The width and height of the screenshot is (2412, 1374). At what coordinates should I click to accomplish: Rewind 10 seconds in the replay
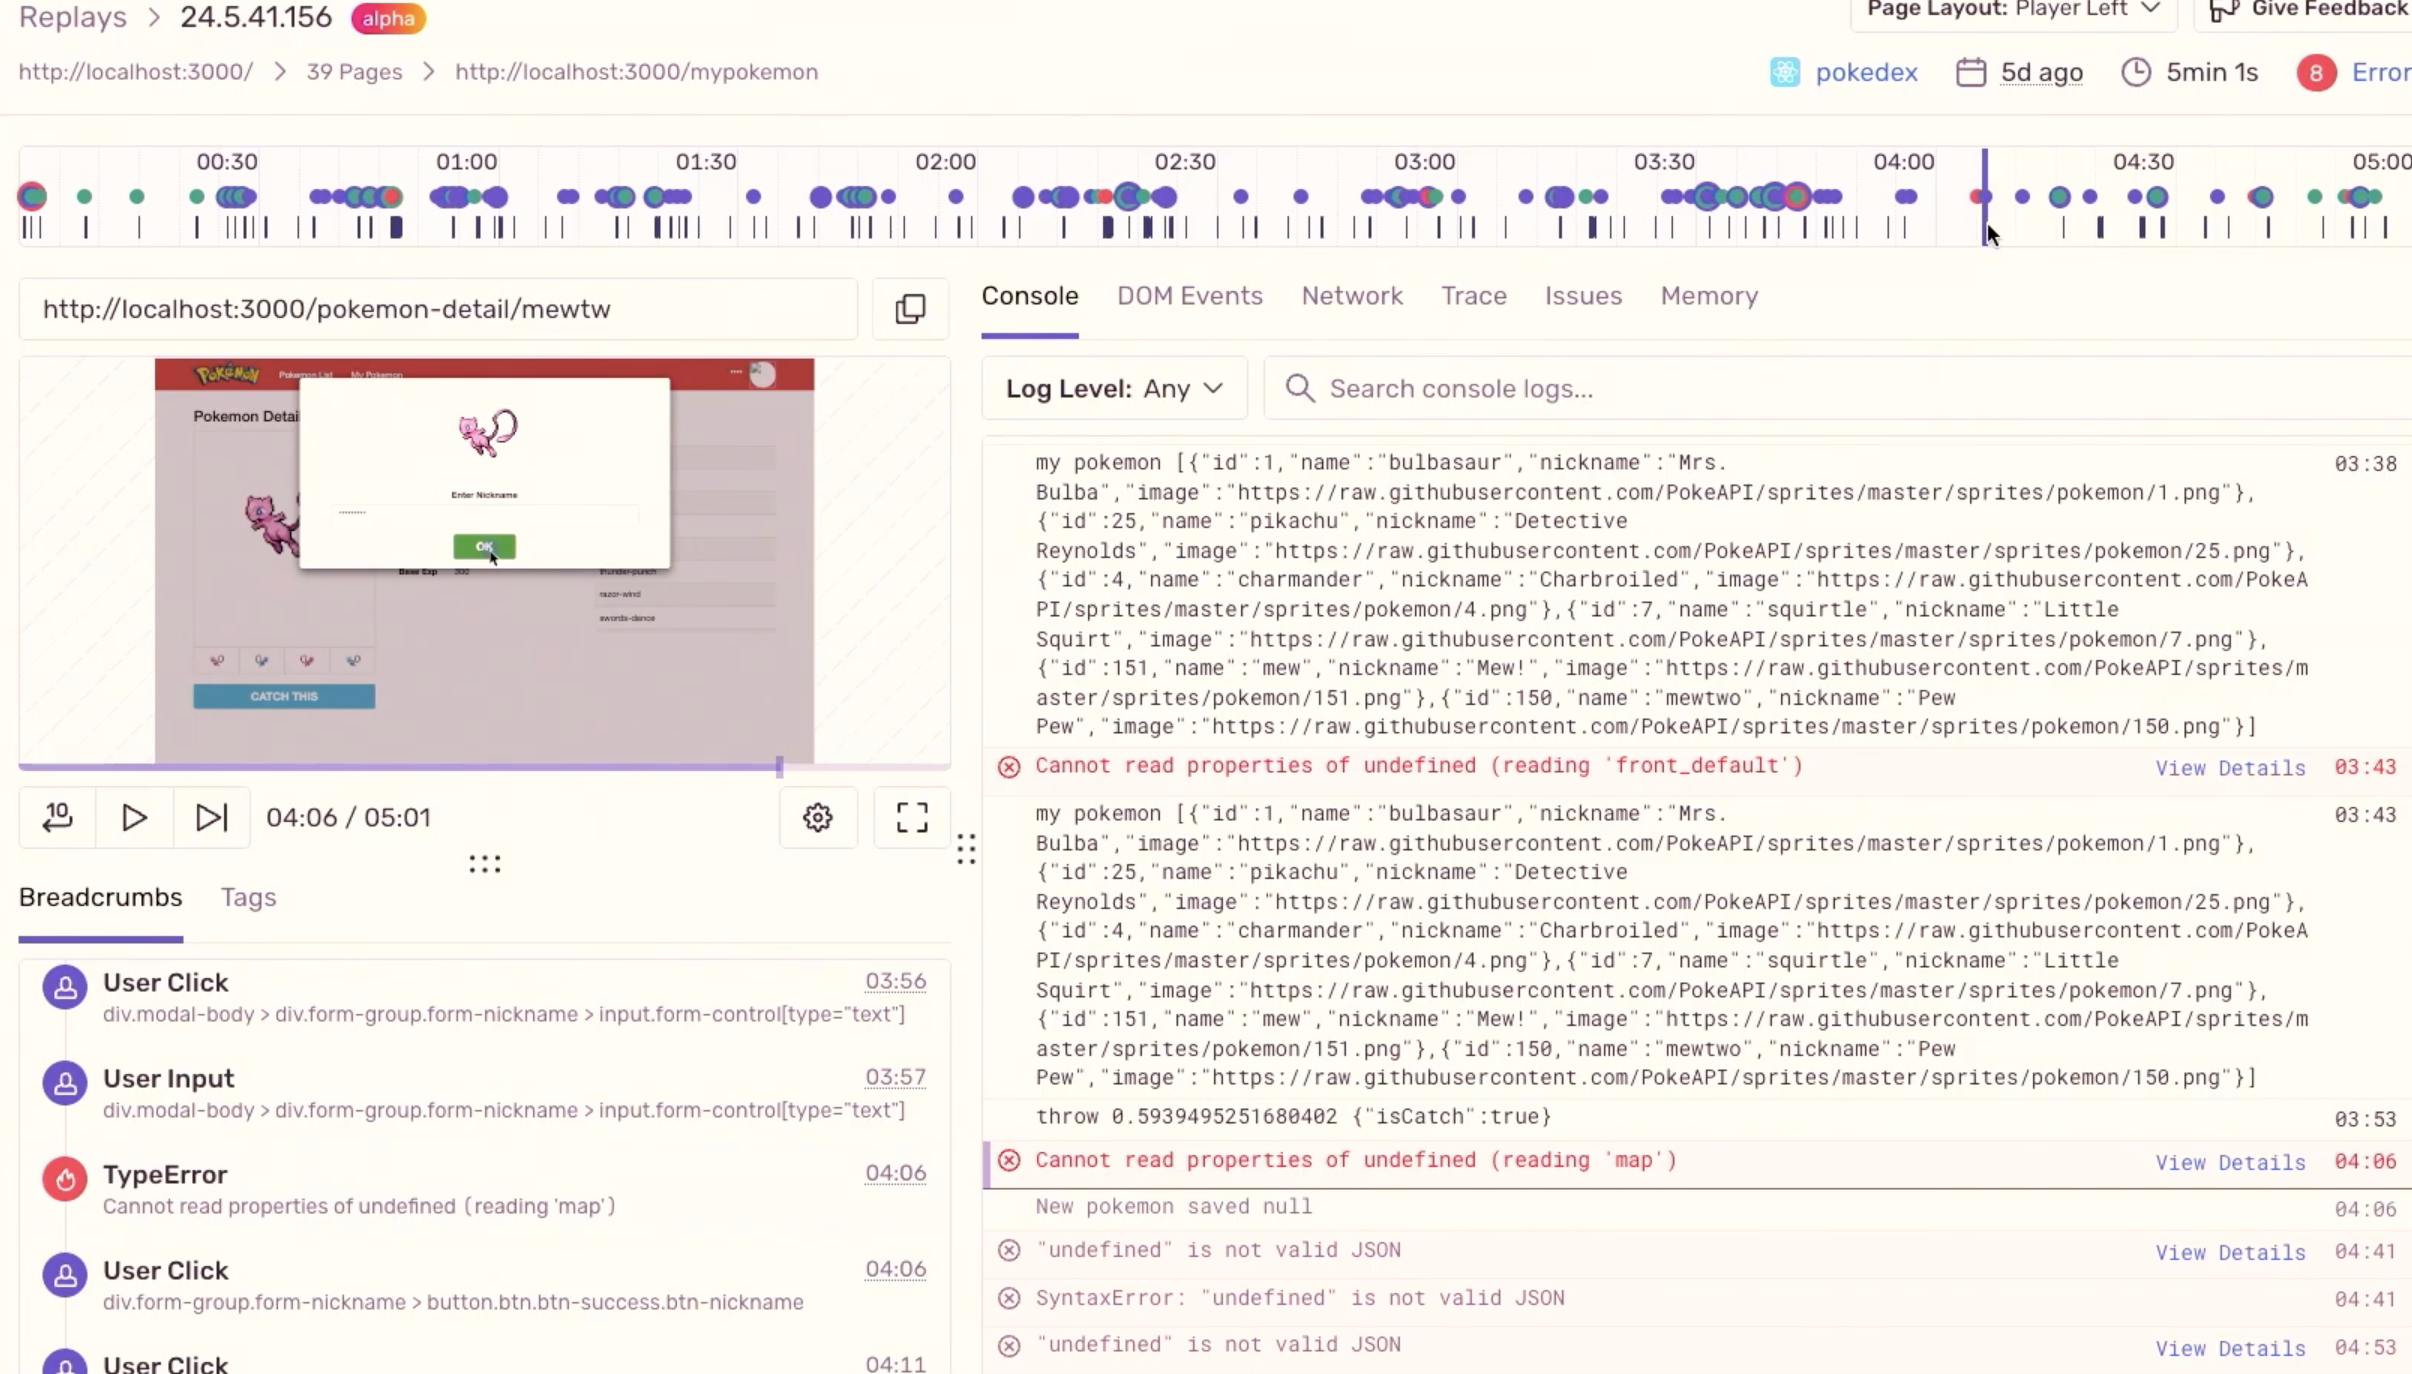(x=58, y=817)
